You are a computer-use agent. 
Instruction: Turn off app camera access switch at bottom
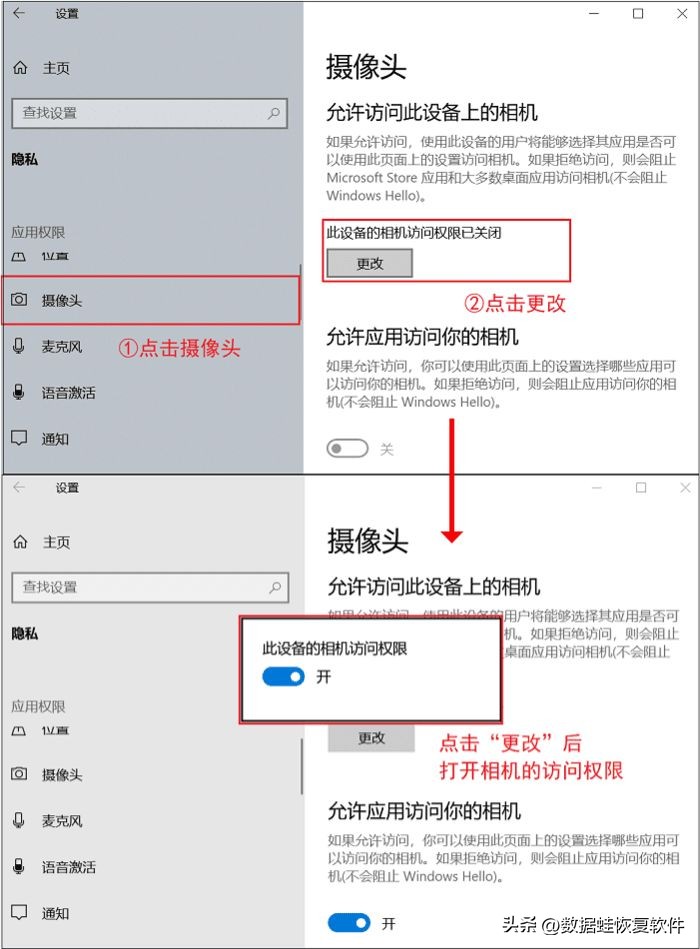348,923
